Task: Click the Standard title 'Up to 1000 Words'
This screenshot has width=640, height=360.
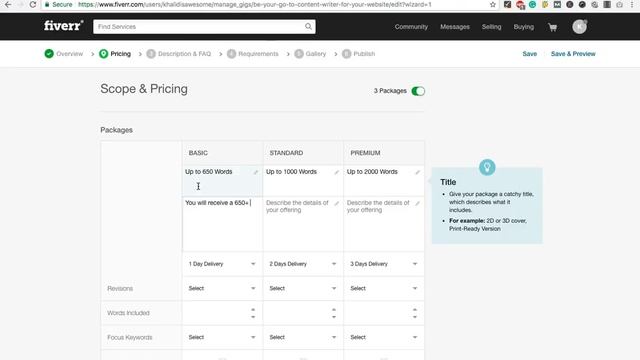Action: tap(291, 172)
